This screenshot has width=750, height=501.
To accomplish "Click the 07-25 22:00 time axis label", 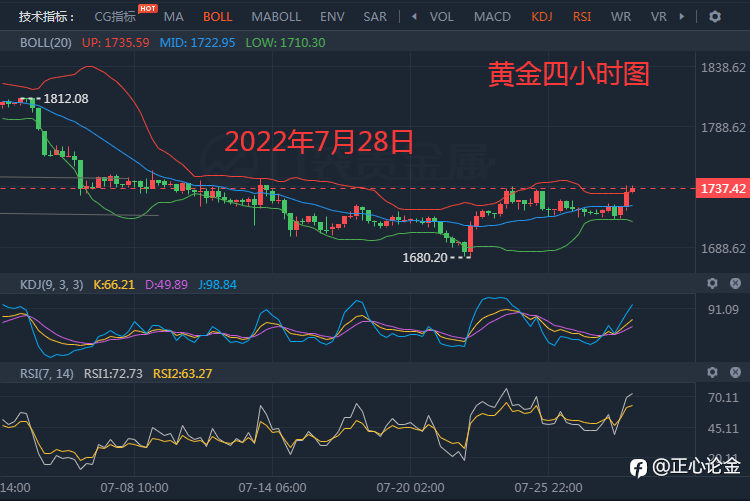I will (x=548, y=488).
